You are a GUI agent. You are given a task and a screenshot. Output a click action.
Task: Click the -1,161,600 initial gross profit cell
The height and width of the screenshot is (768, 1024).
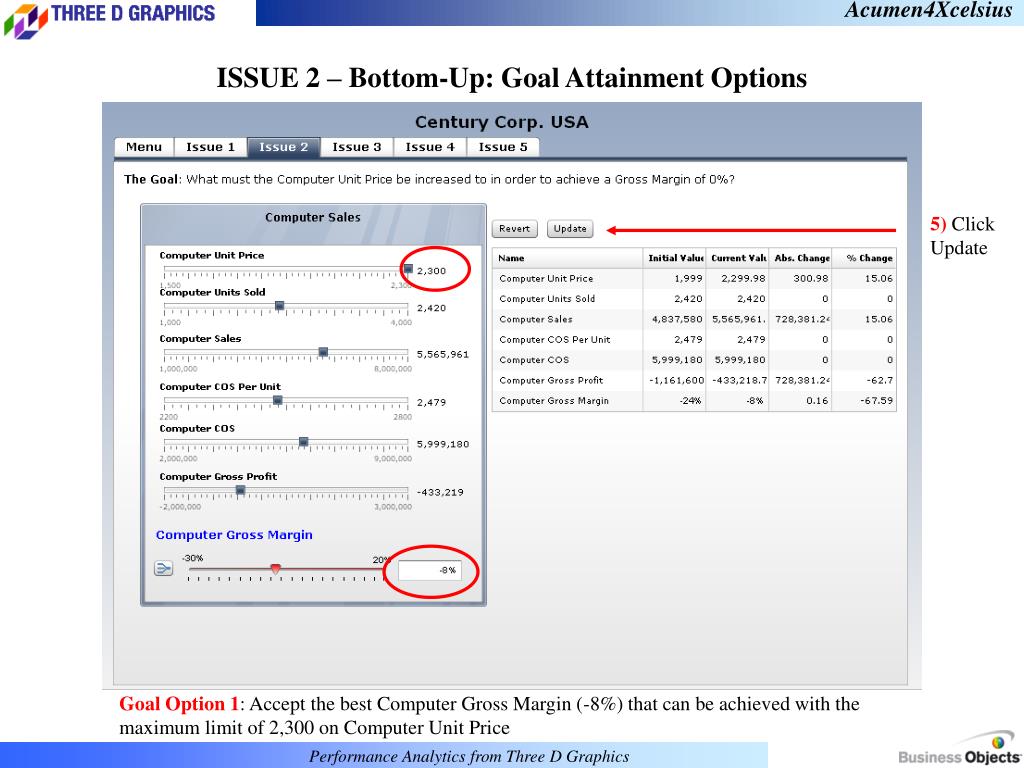675,380
